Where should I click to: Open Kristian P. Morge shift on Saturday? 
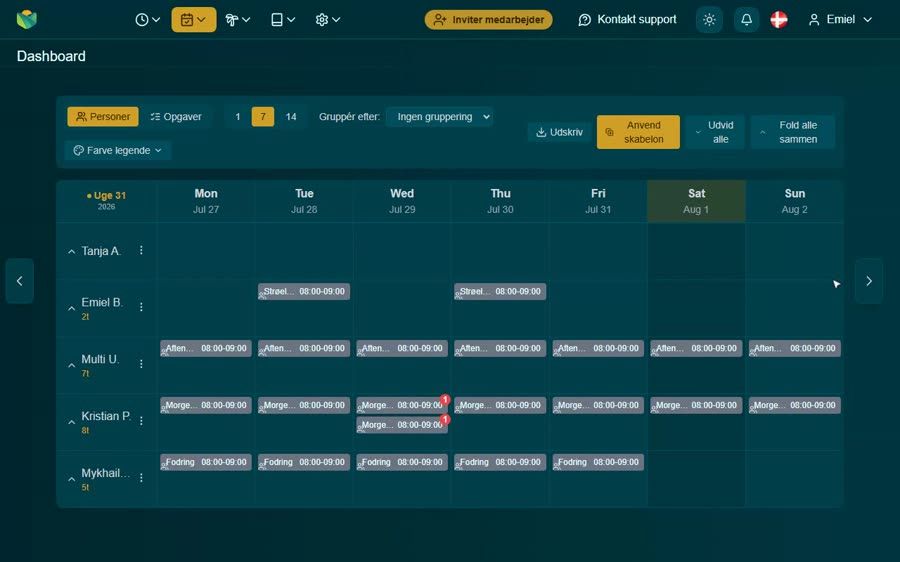tap(696, 405)
